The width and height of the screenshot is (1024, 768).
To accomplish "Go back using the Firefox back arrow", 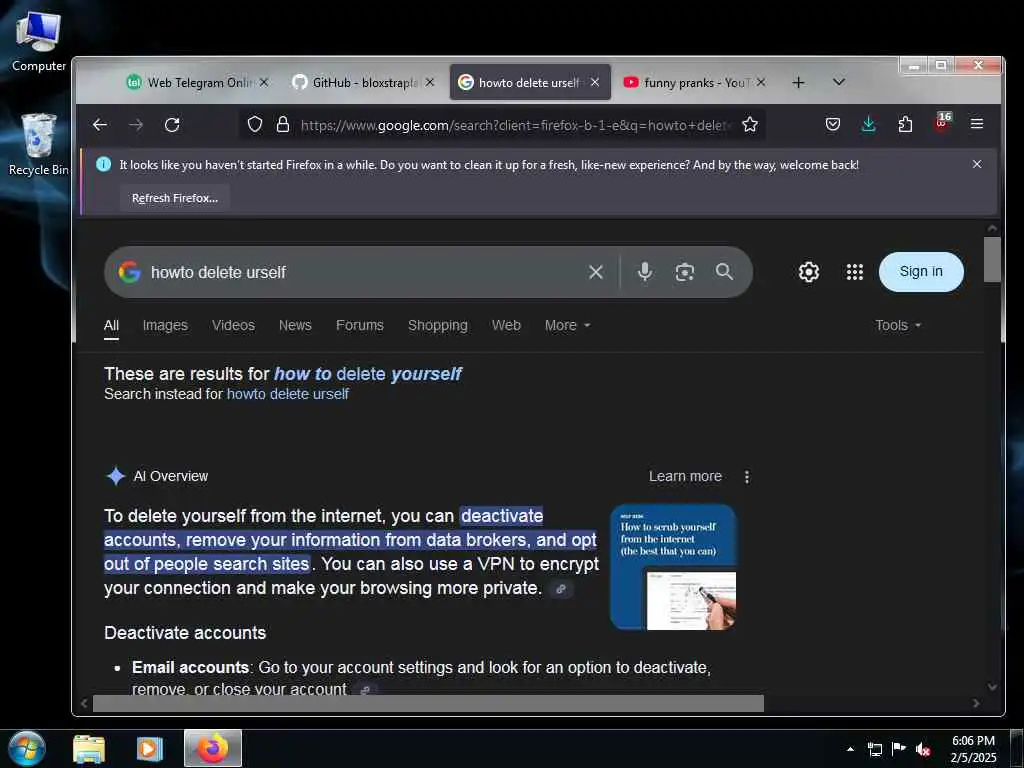I will [x=99, y=125].
